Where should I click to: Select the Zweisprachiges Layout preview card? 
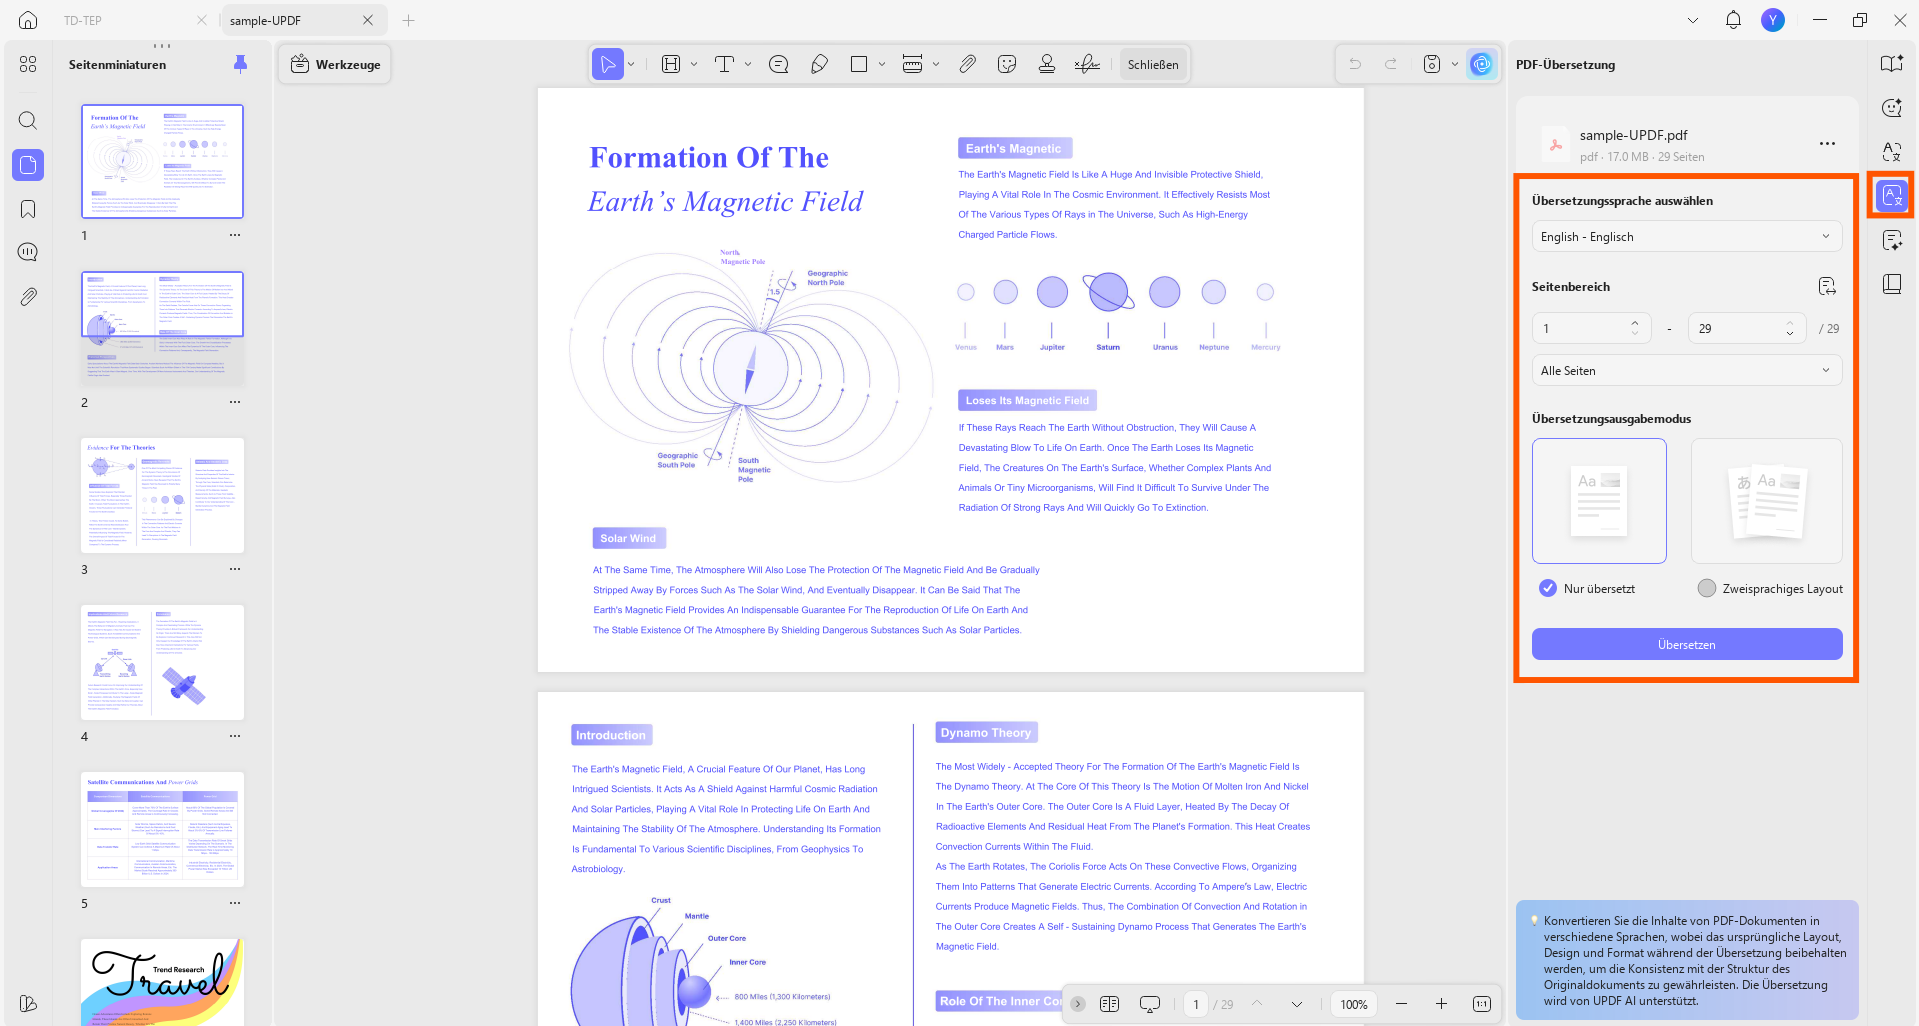1766,501
